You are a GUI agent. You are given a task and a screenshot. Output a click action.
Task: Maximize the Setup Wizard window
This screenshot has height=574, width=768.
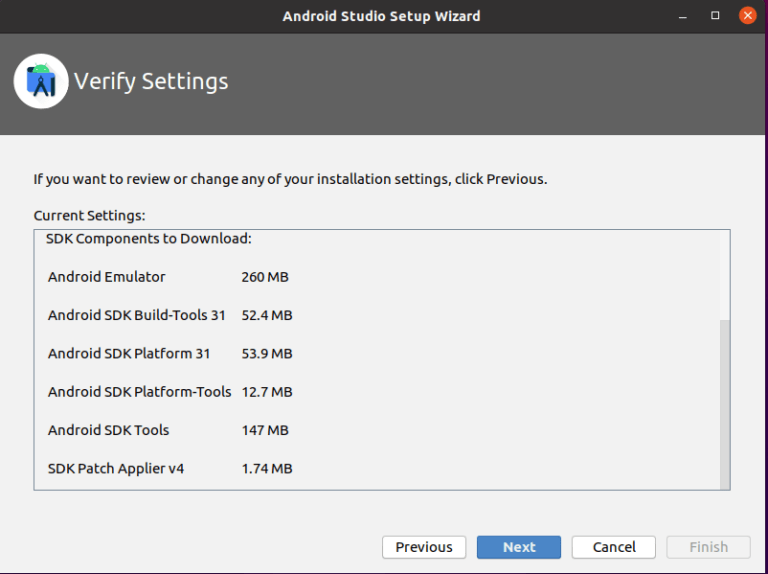[715, 16]
